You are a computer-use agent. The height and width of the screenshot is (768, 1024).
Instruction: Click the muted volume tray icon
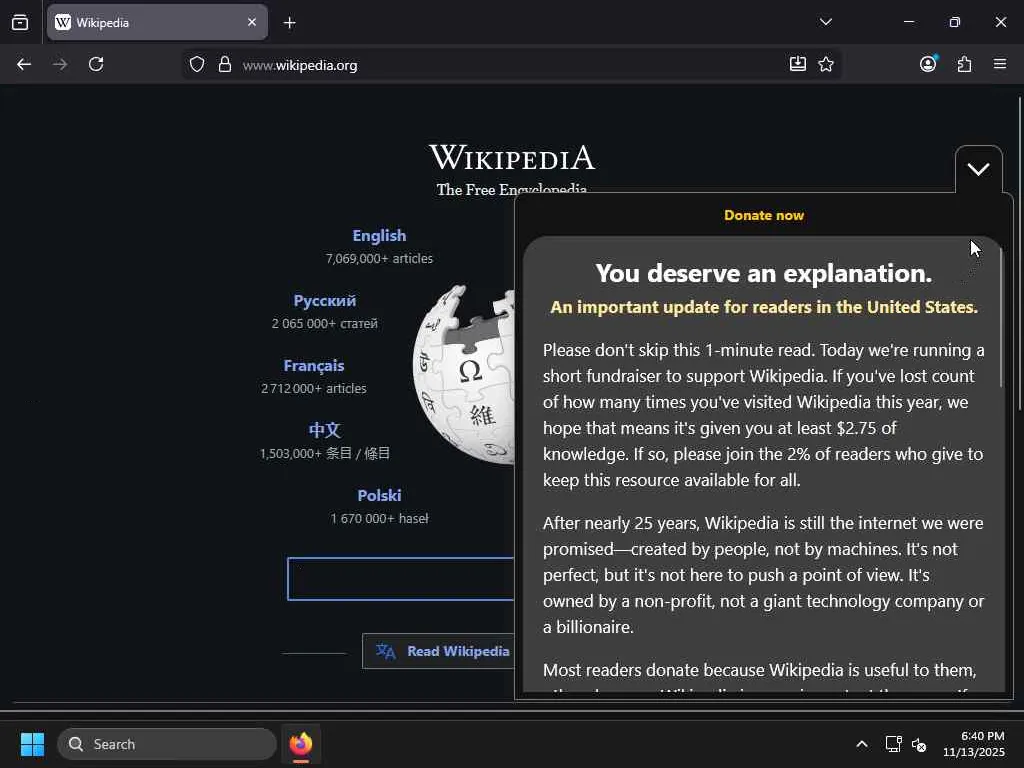tap(919, 744)
